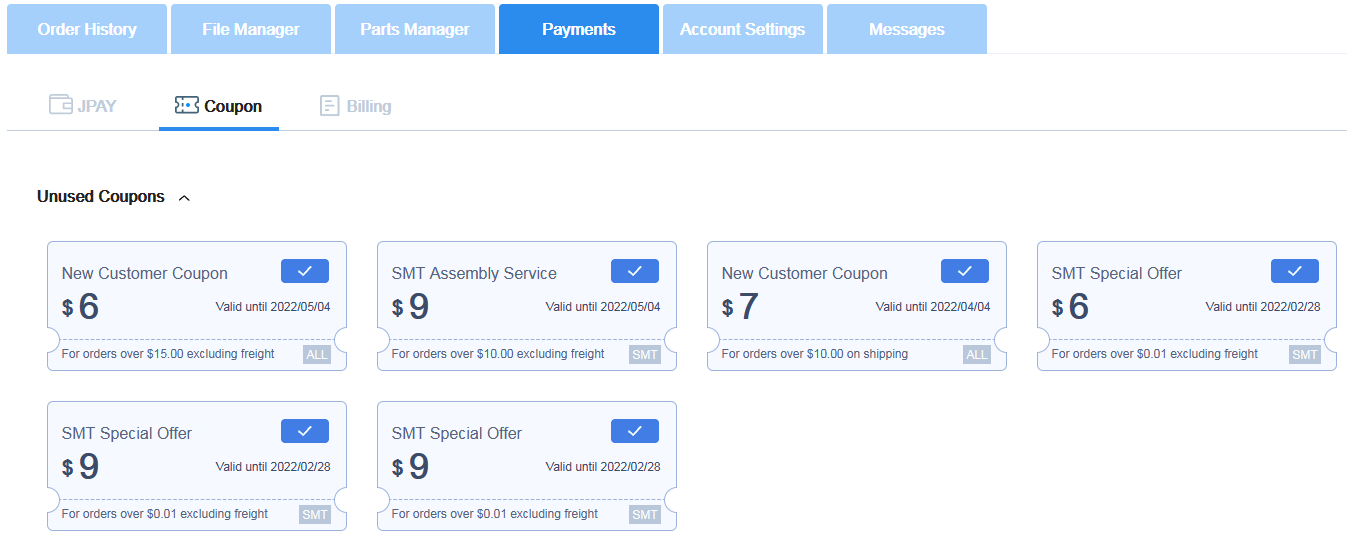The image size is (1347, 538).
Task: Toggle checkmark on $6 New Customer Coupon
Action: pyautogui.click(x=305, y=271)
